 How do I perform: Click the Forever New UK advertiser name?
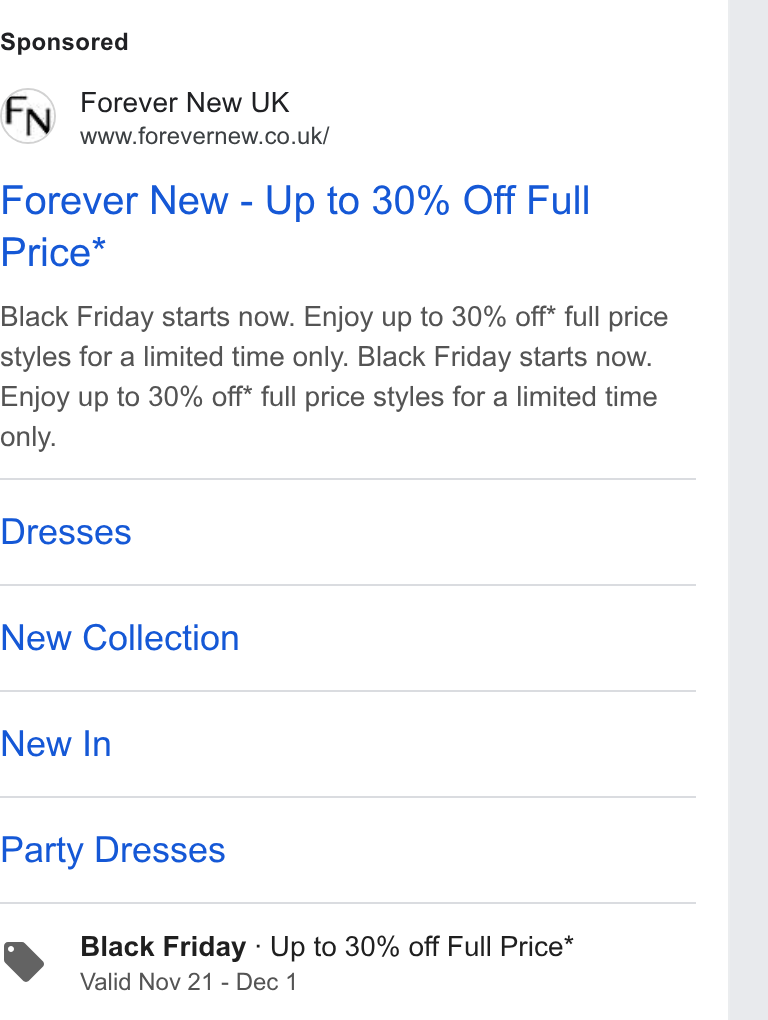point(185,103)
